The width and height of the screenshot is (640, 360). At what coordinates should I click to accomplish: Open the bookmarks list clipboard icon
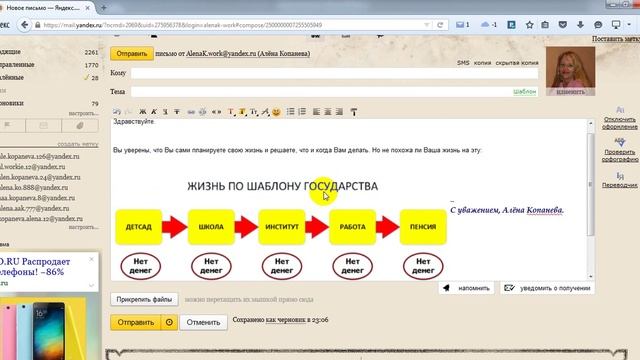[x=545, y=25]
